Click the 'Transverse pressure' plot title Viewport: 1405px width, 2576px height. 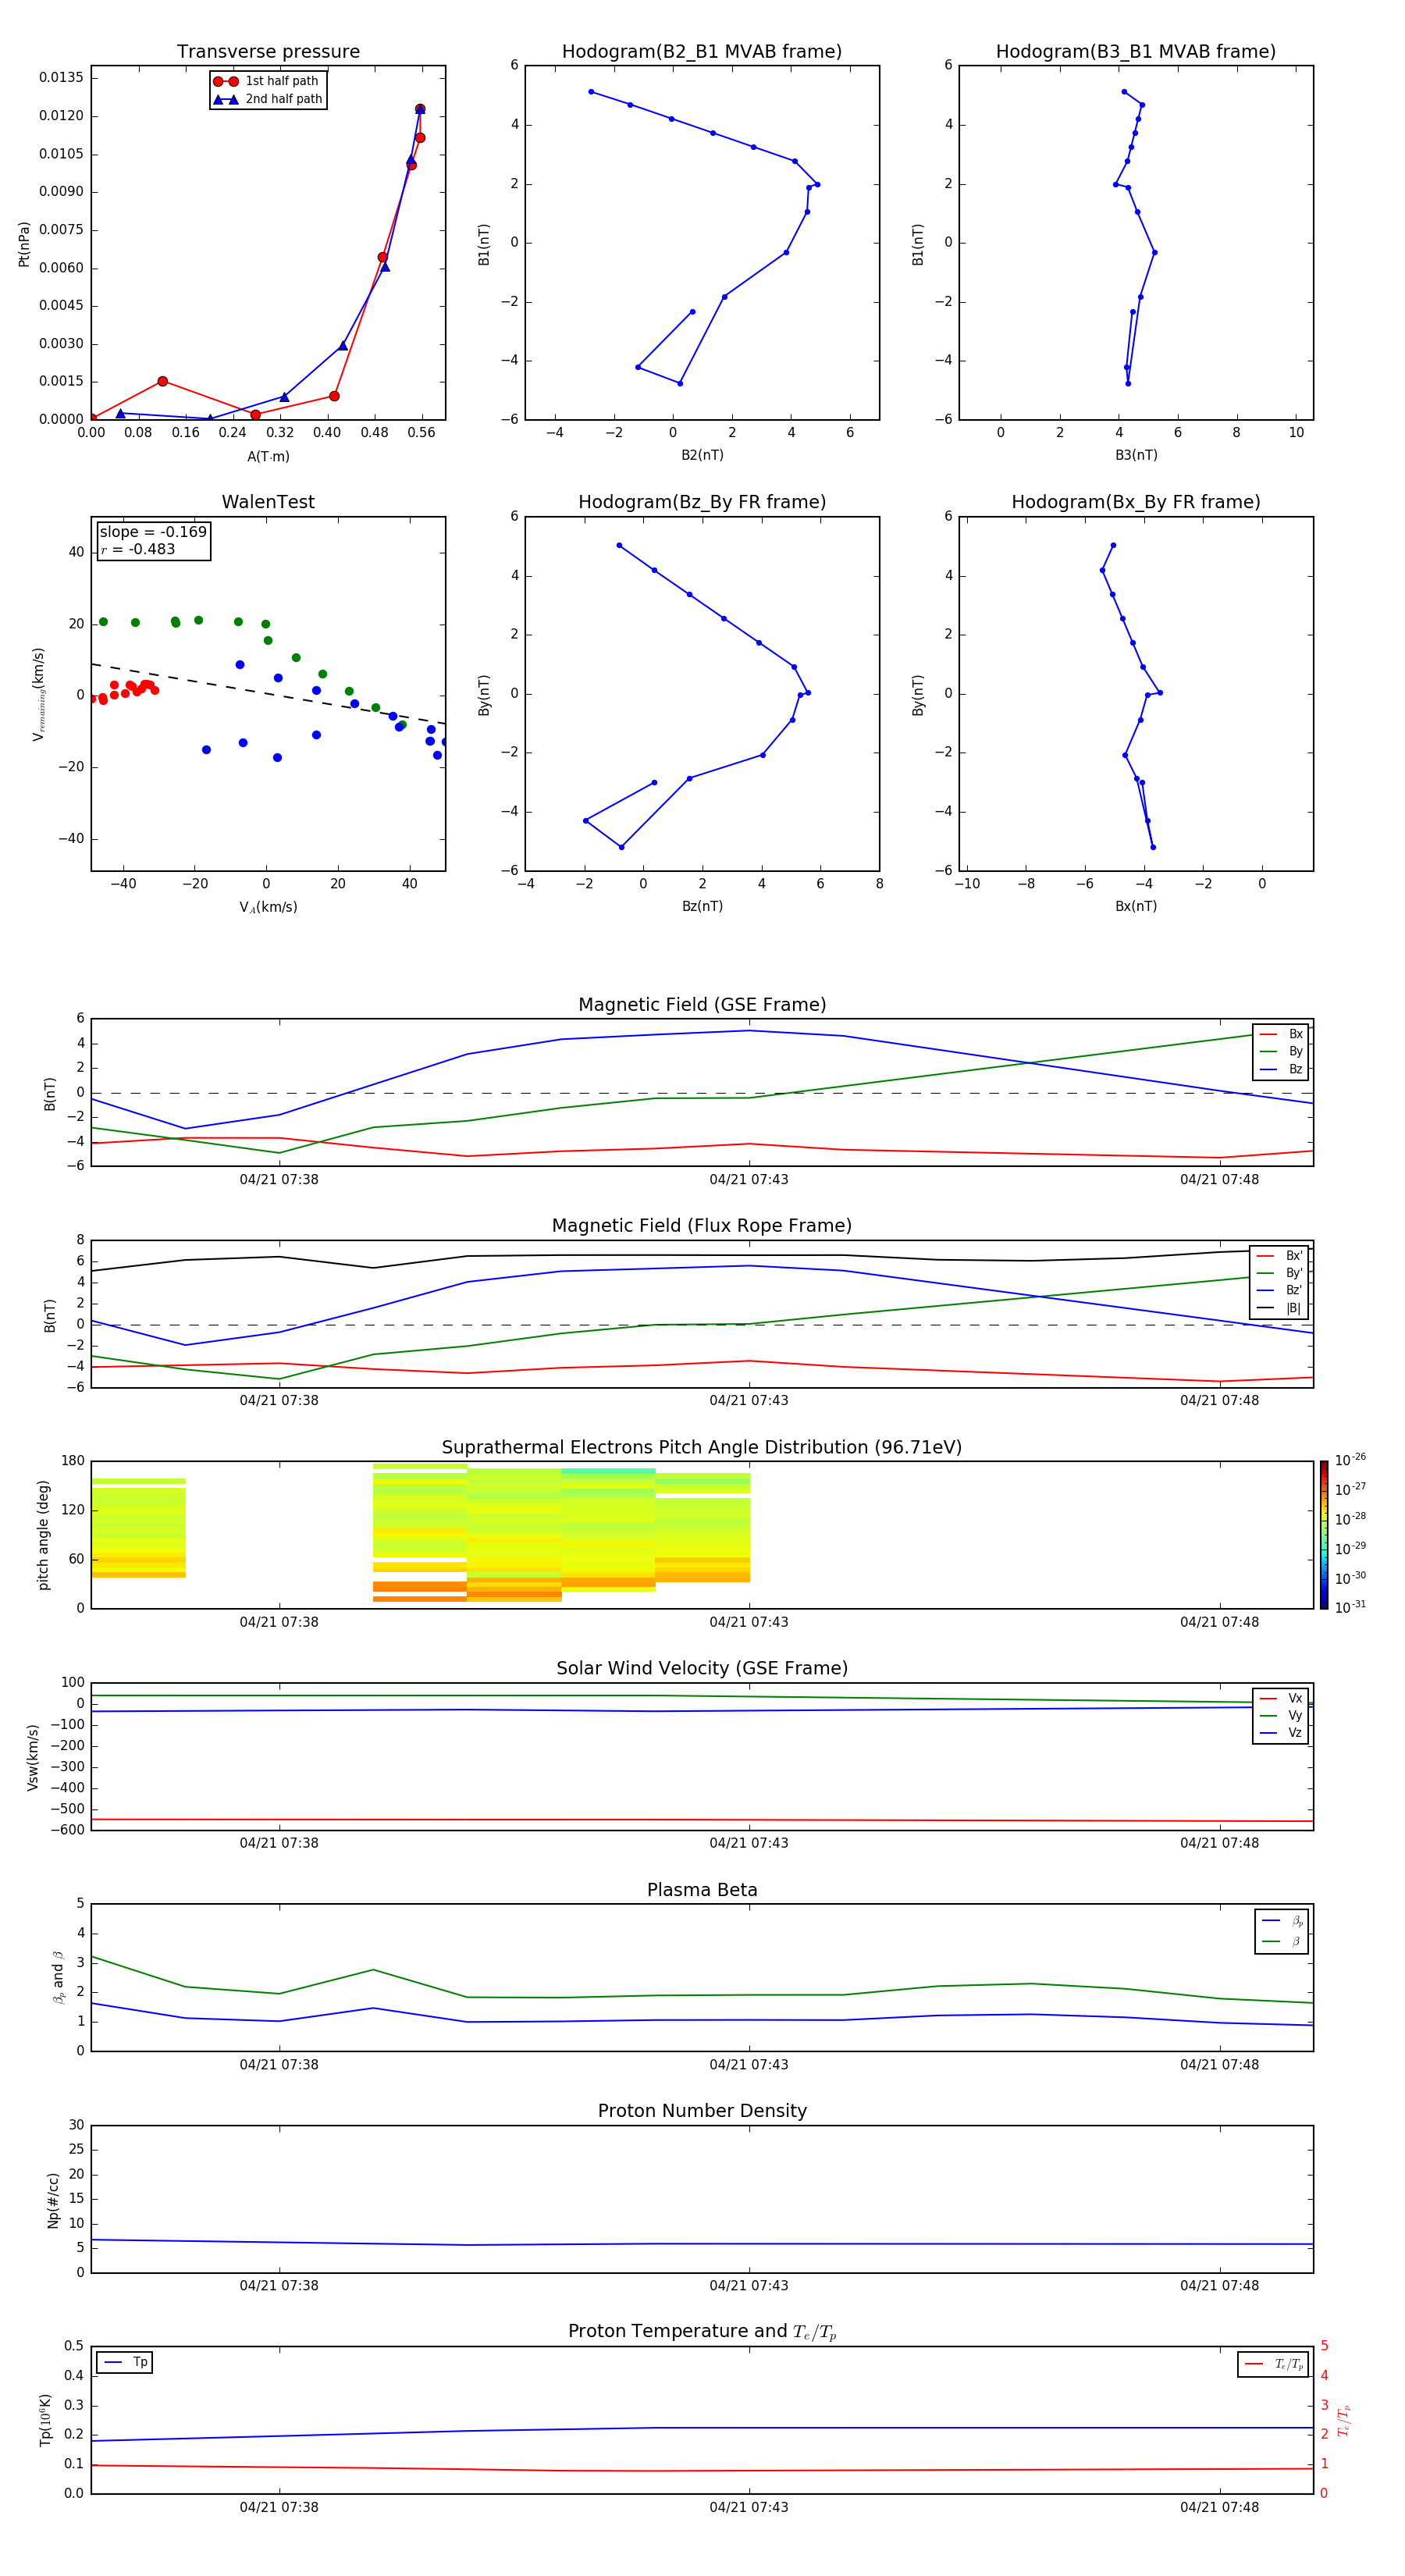click(268, 52)
